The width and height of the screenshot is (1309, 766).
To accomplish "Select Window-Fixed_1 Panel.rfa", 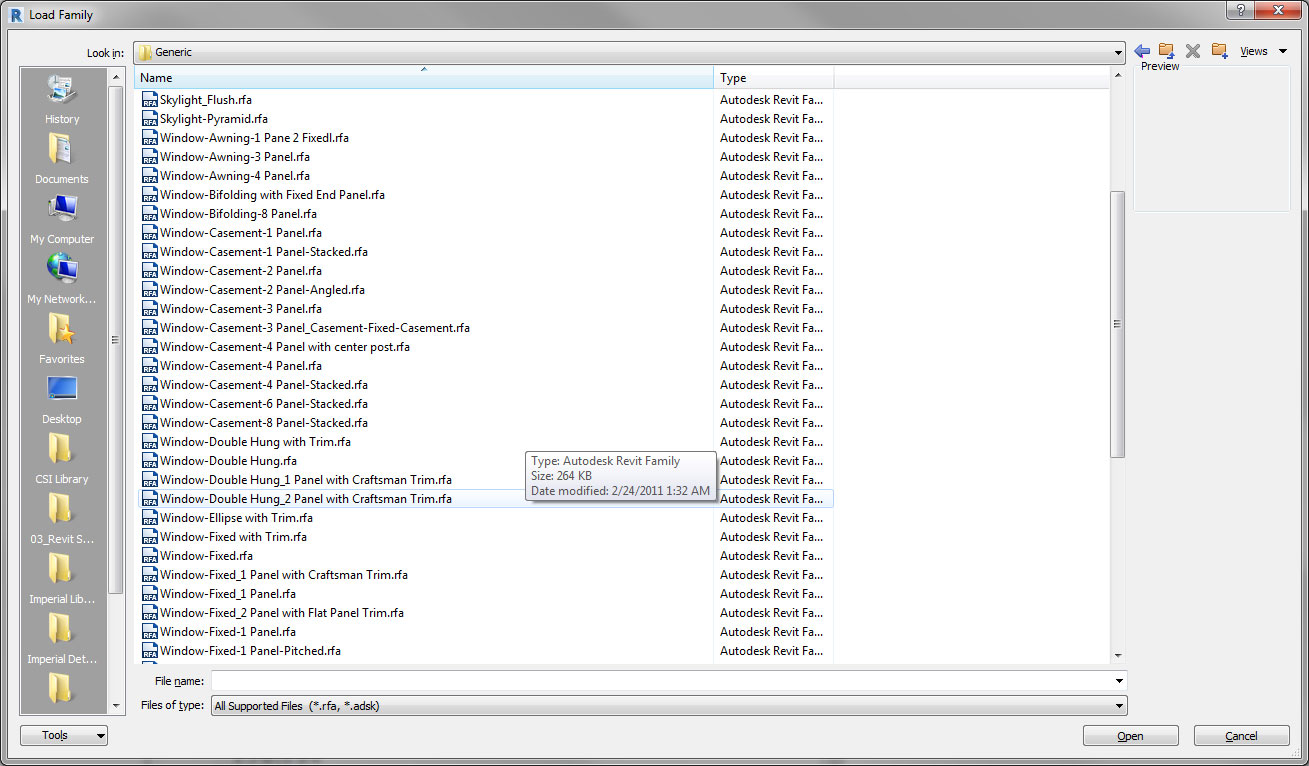I will pyautogui.click(x=228, y=594).
